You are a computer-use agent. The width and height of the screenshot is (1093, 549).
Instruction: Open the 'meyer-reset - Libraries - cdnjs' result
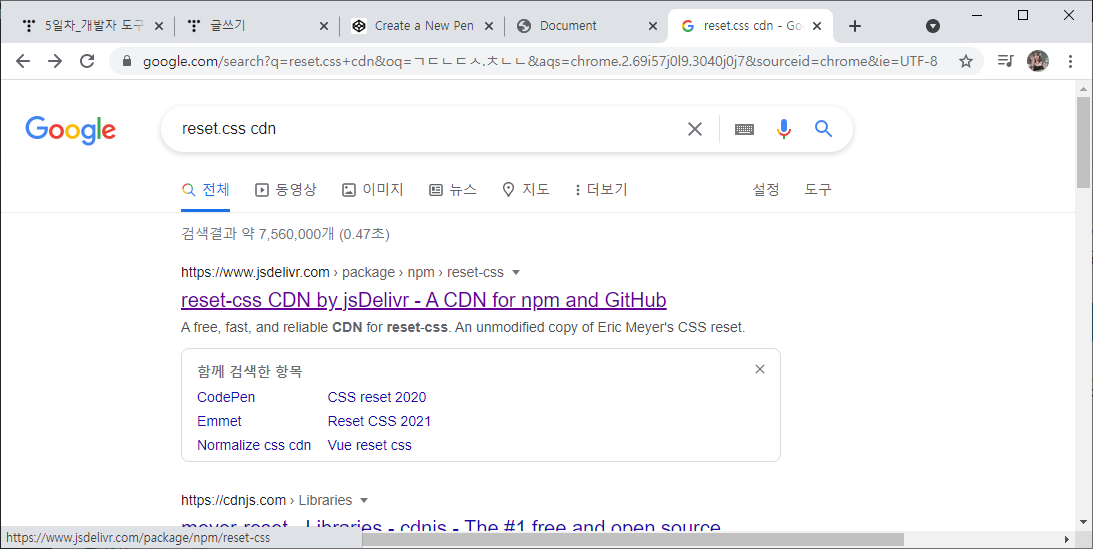click(451, 527)
